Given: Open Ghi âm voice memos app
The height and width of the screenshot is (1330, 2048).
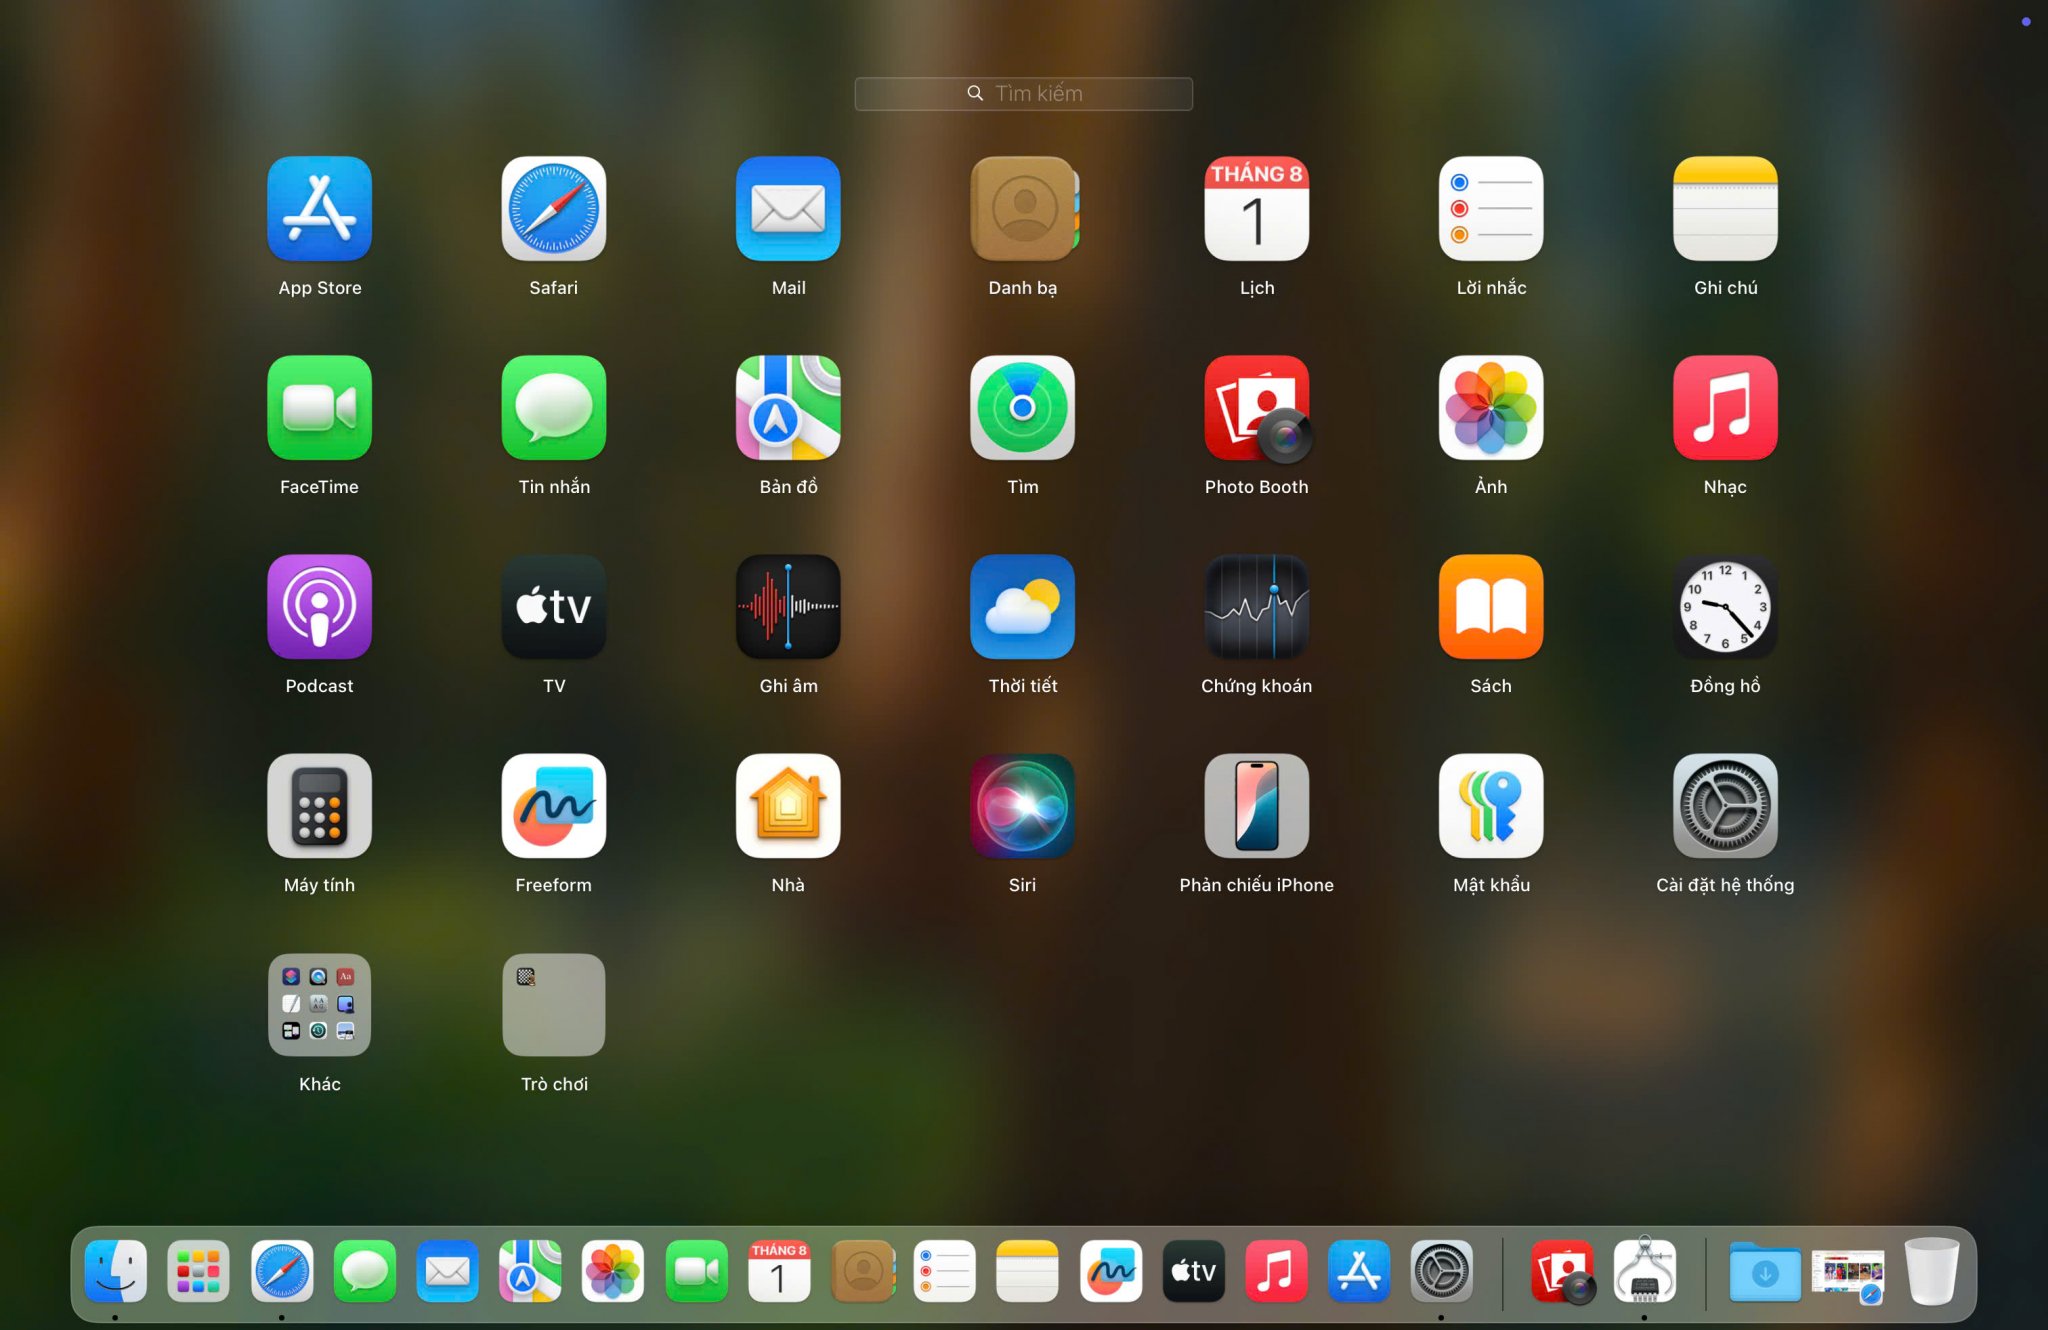Looking at the screenshot, I should (788, 607).
